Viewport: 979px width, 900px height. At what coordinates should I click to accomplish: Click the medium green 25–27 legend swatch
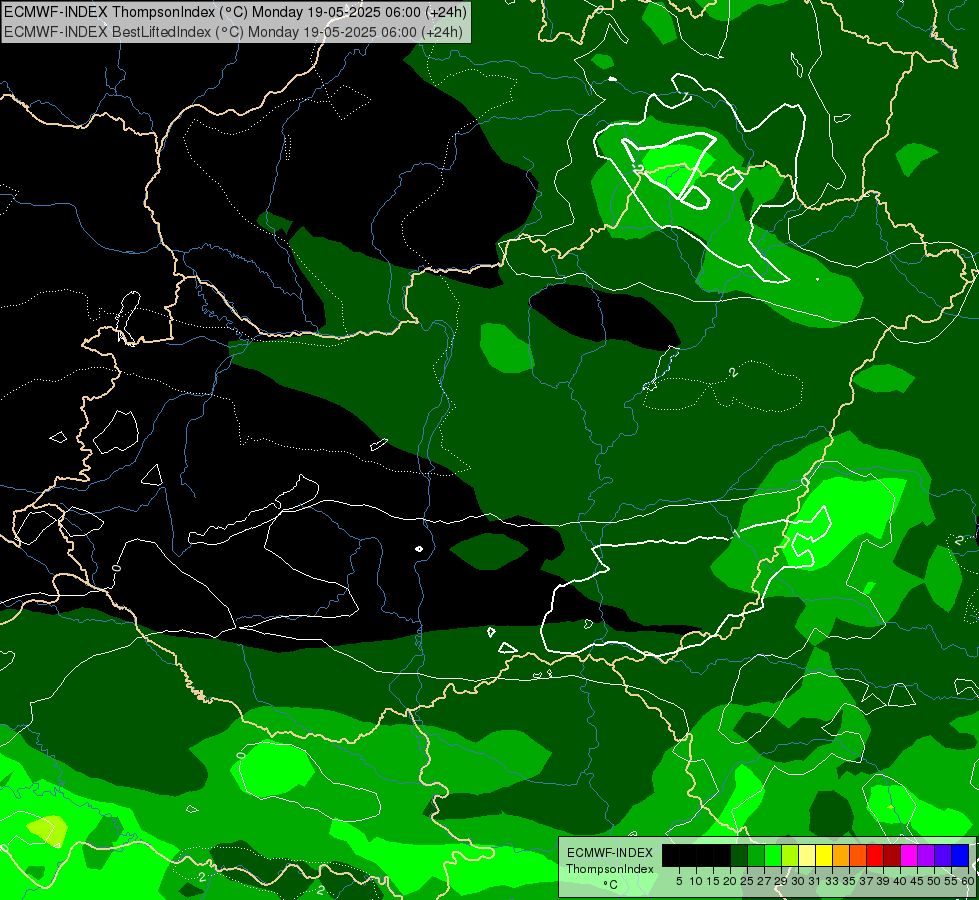(756, 855)
